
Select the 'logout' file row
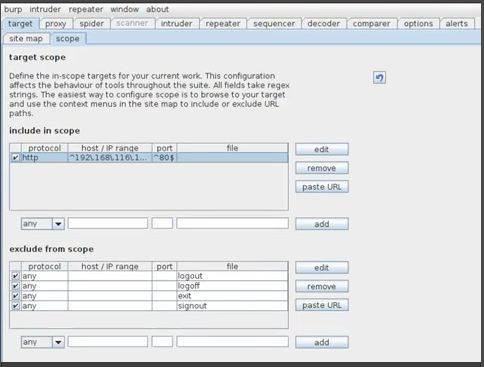[x=232, y=276]
